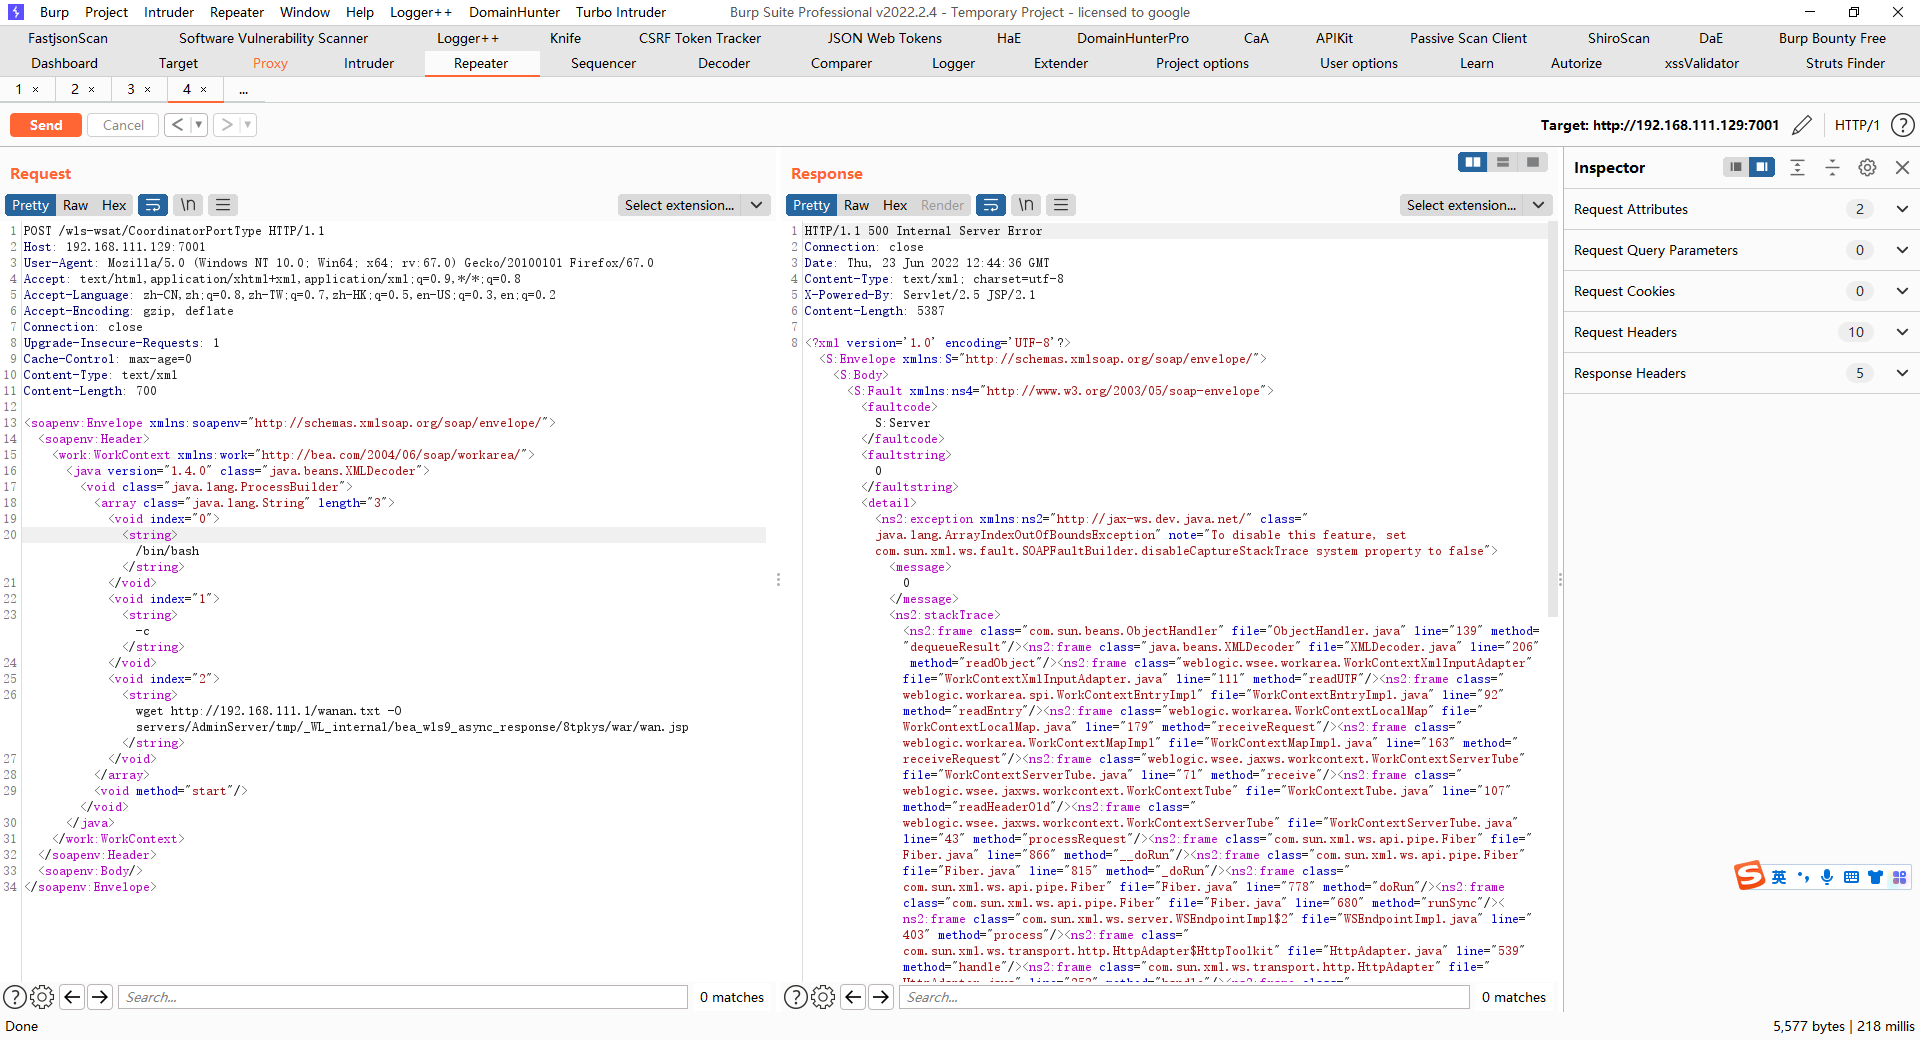Switch Request view to Hex
The image size is (1920, 1040).
114,205
